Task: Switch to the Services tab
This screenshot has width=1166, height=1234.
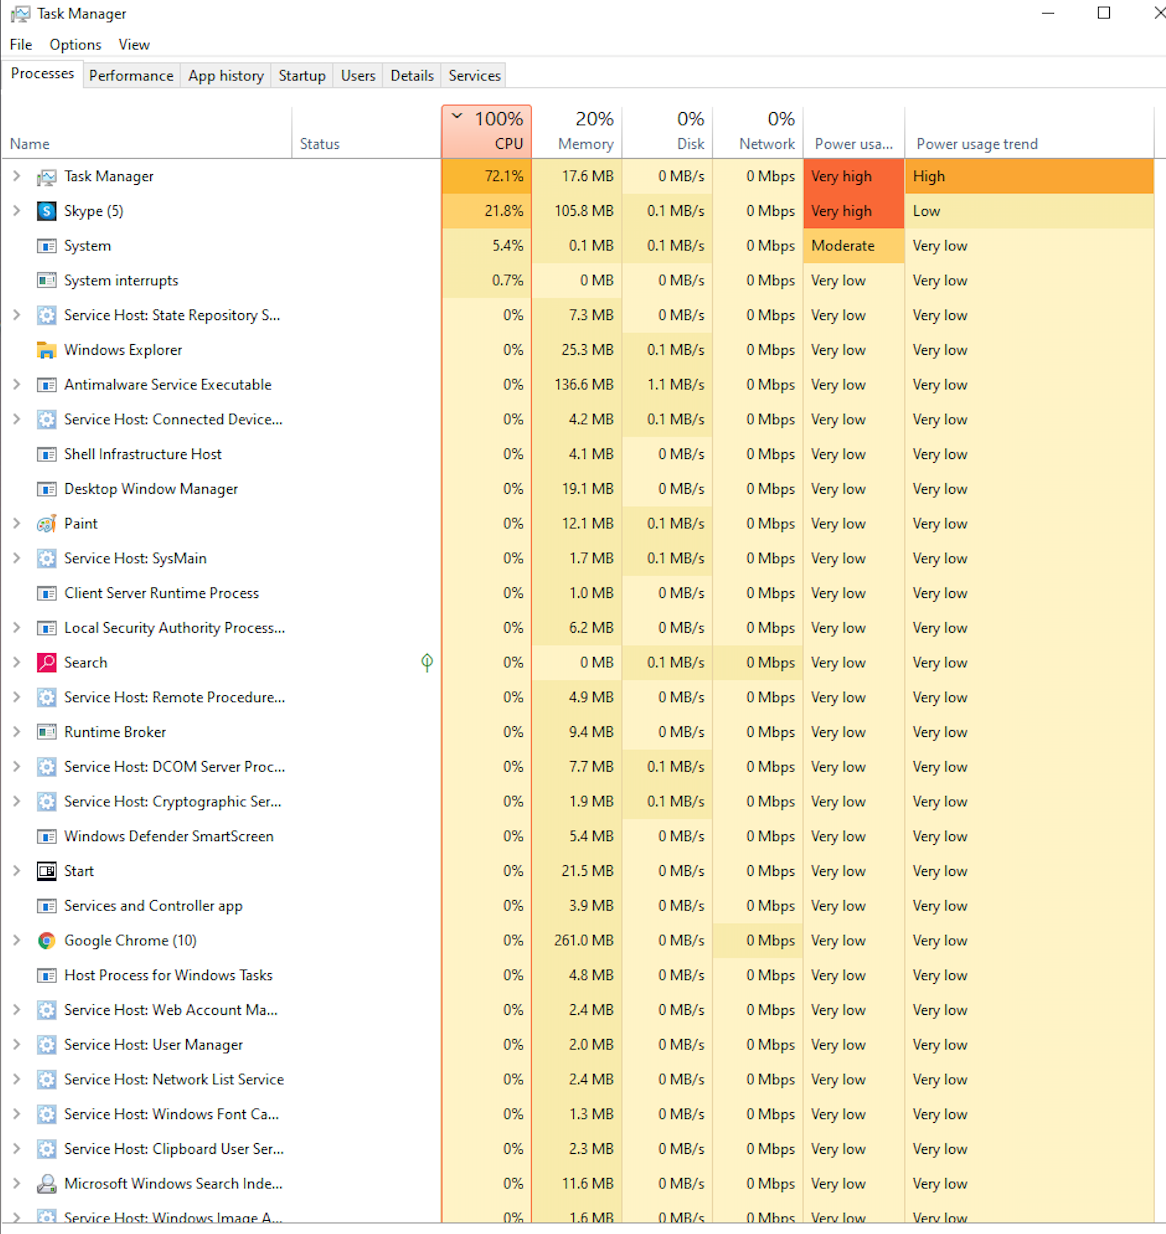Action: click(x=474, y=76)
